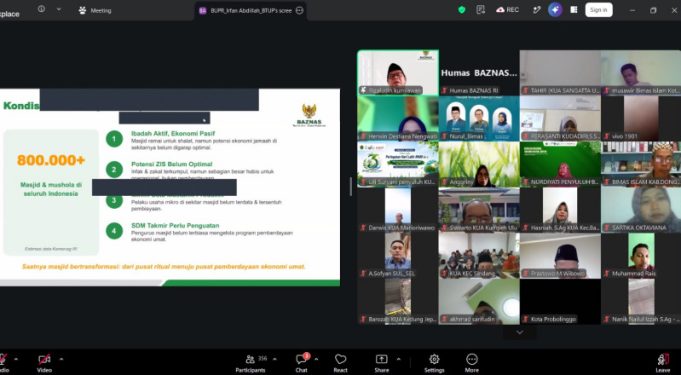Click the REC recording indicator
This screenshot has height=375, width=681.
(x=507, y=10)
